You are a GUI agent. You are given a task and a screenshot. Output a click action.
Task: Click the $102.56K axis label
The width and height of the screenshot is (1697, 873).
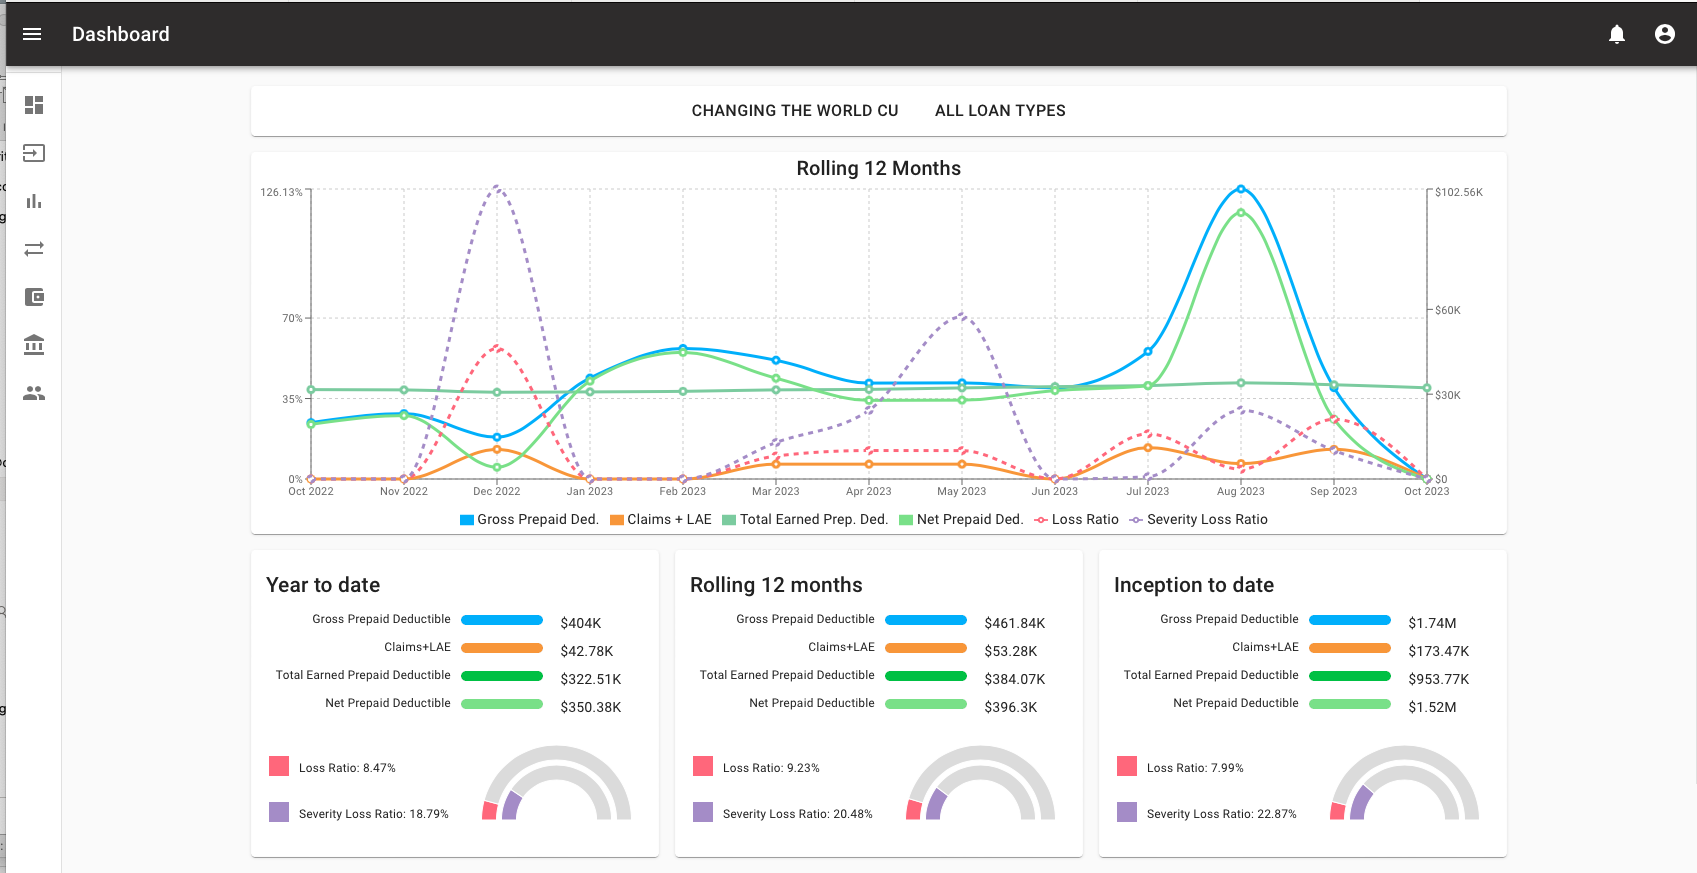1459,192
